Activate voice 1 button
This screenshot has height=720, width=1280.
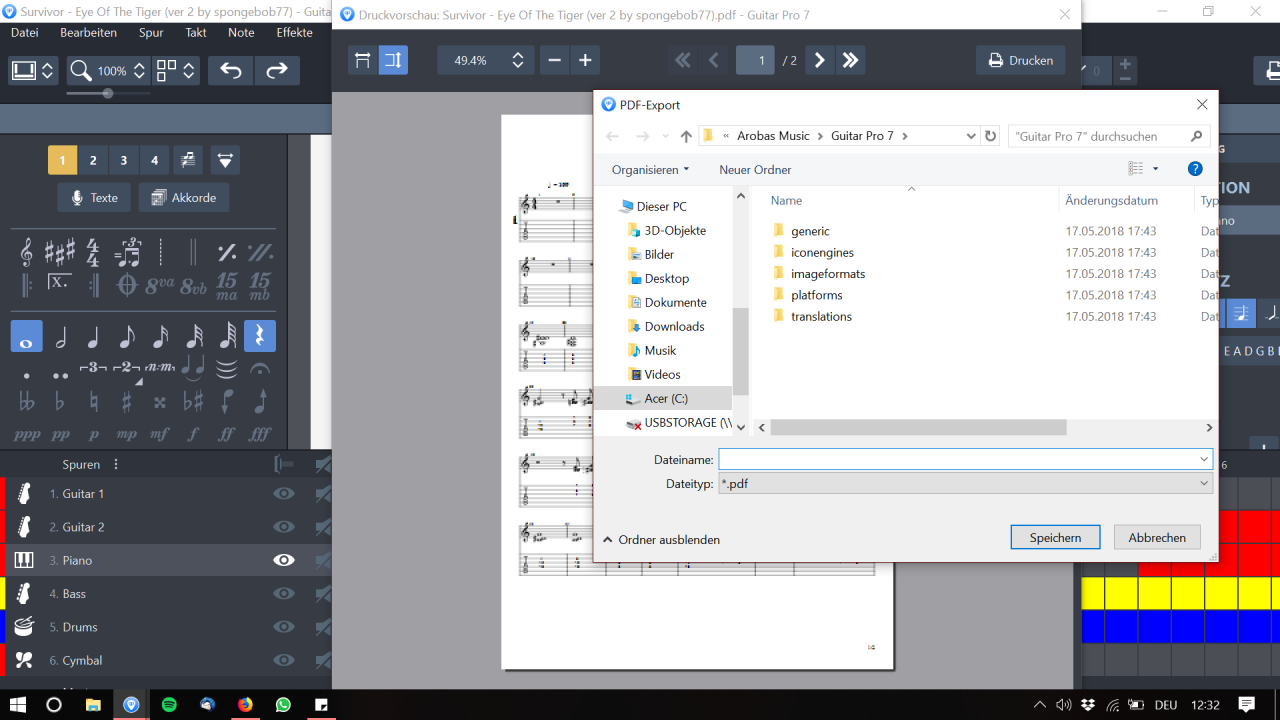pos(62,160)
